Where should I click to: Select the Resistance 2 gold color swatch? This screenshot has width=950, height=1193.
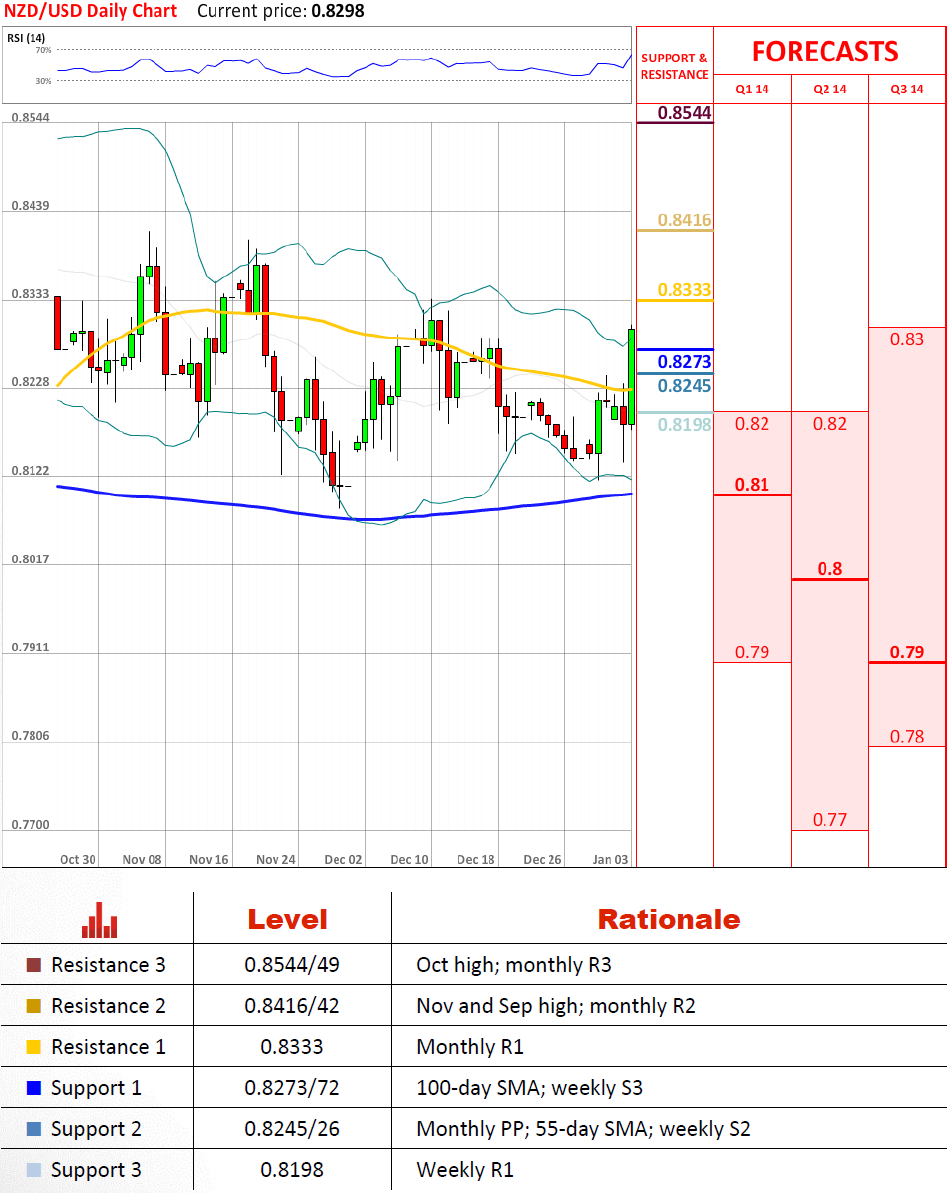coord(34,1006)
